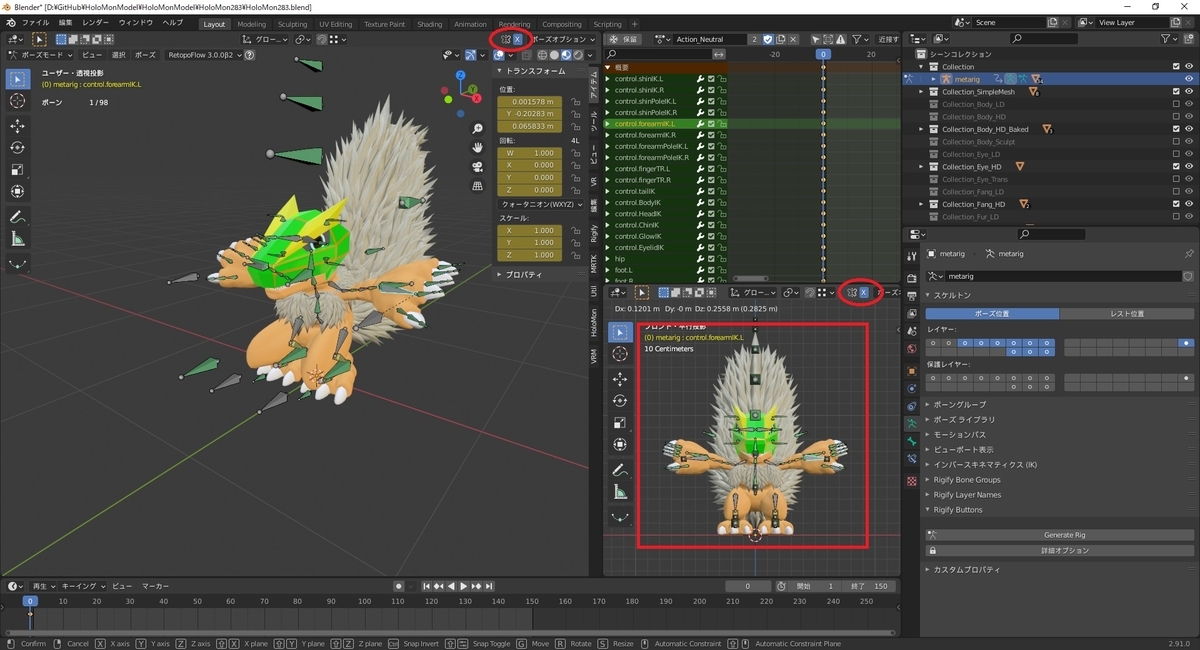1200x650 pixels.
Task: Click the pan hand icon in the main viewport
Action: pos(478,148)
